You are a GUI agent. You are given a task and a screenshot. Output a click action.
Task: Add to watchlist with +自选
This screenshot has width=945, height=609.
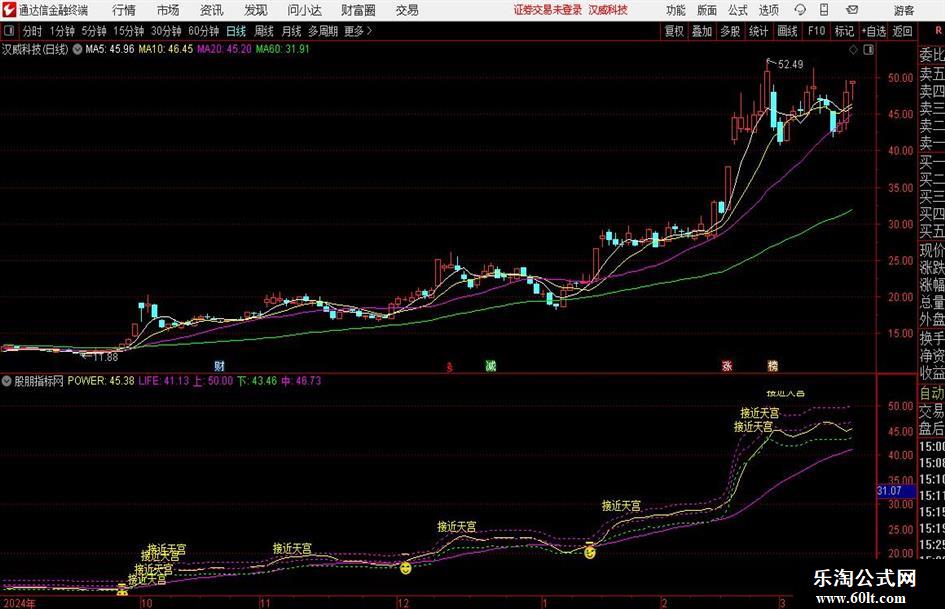pyautogui.click(x=873, y=31)
